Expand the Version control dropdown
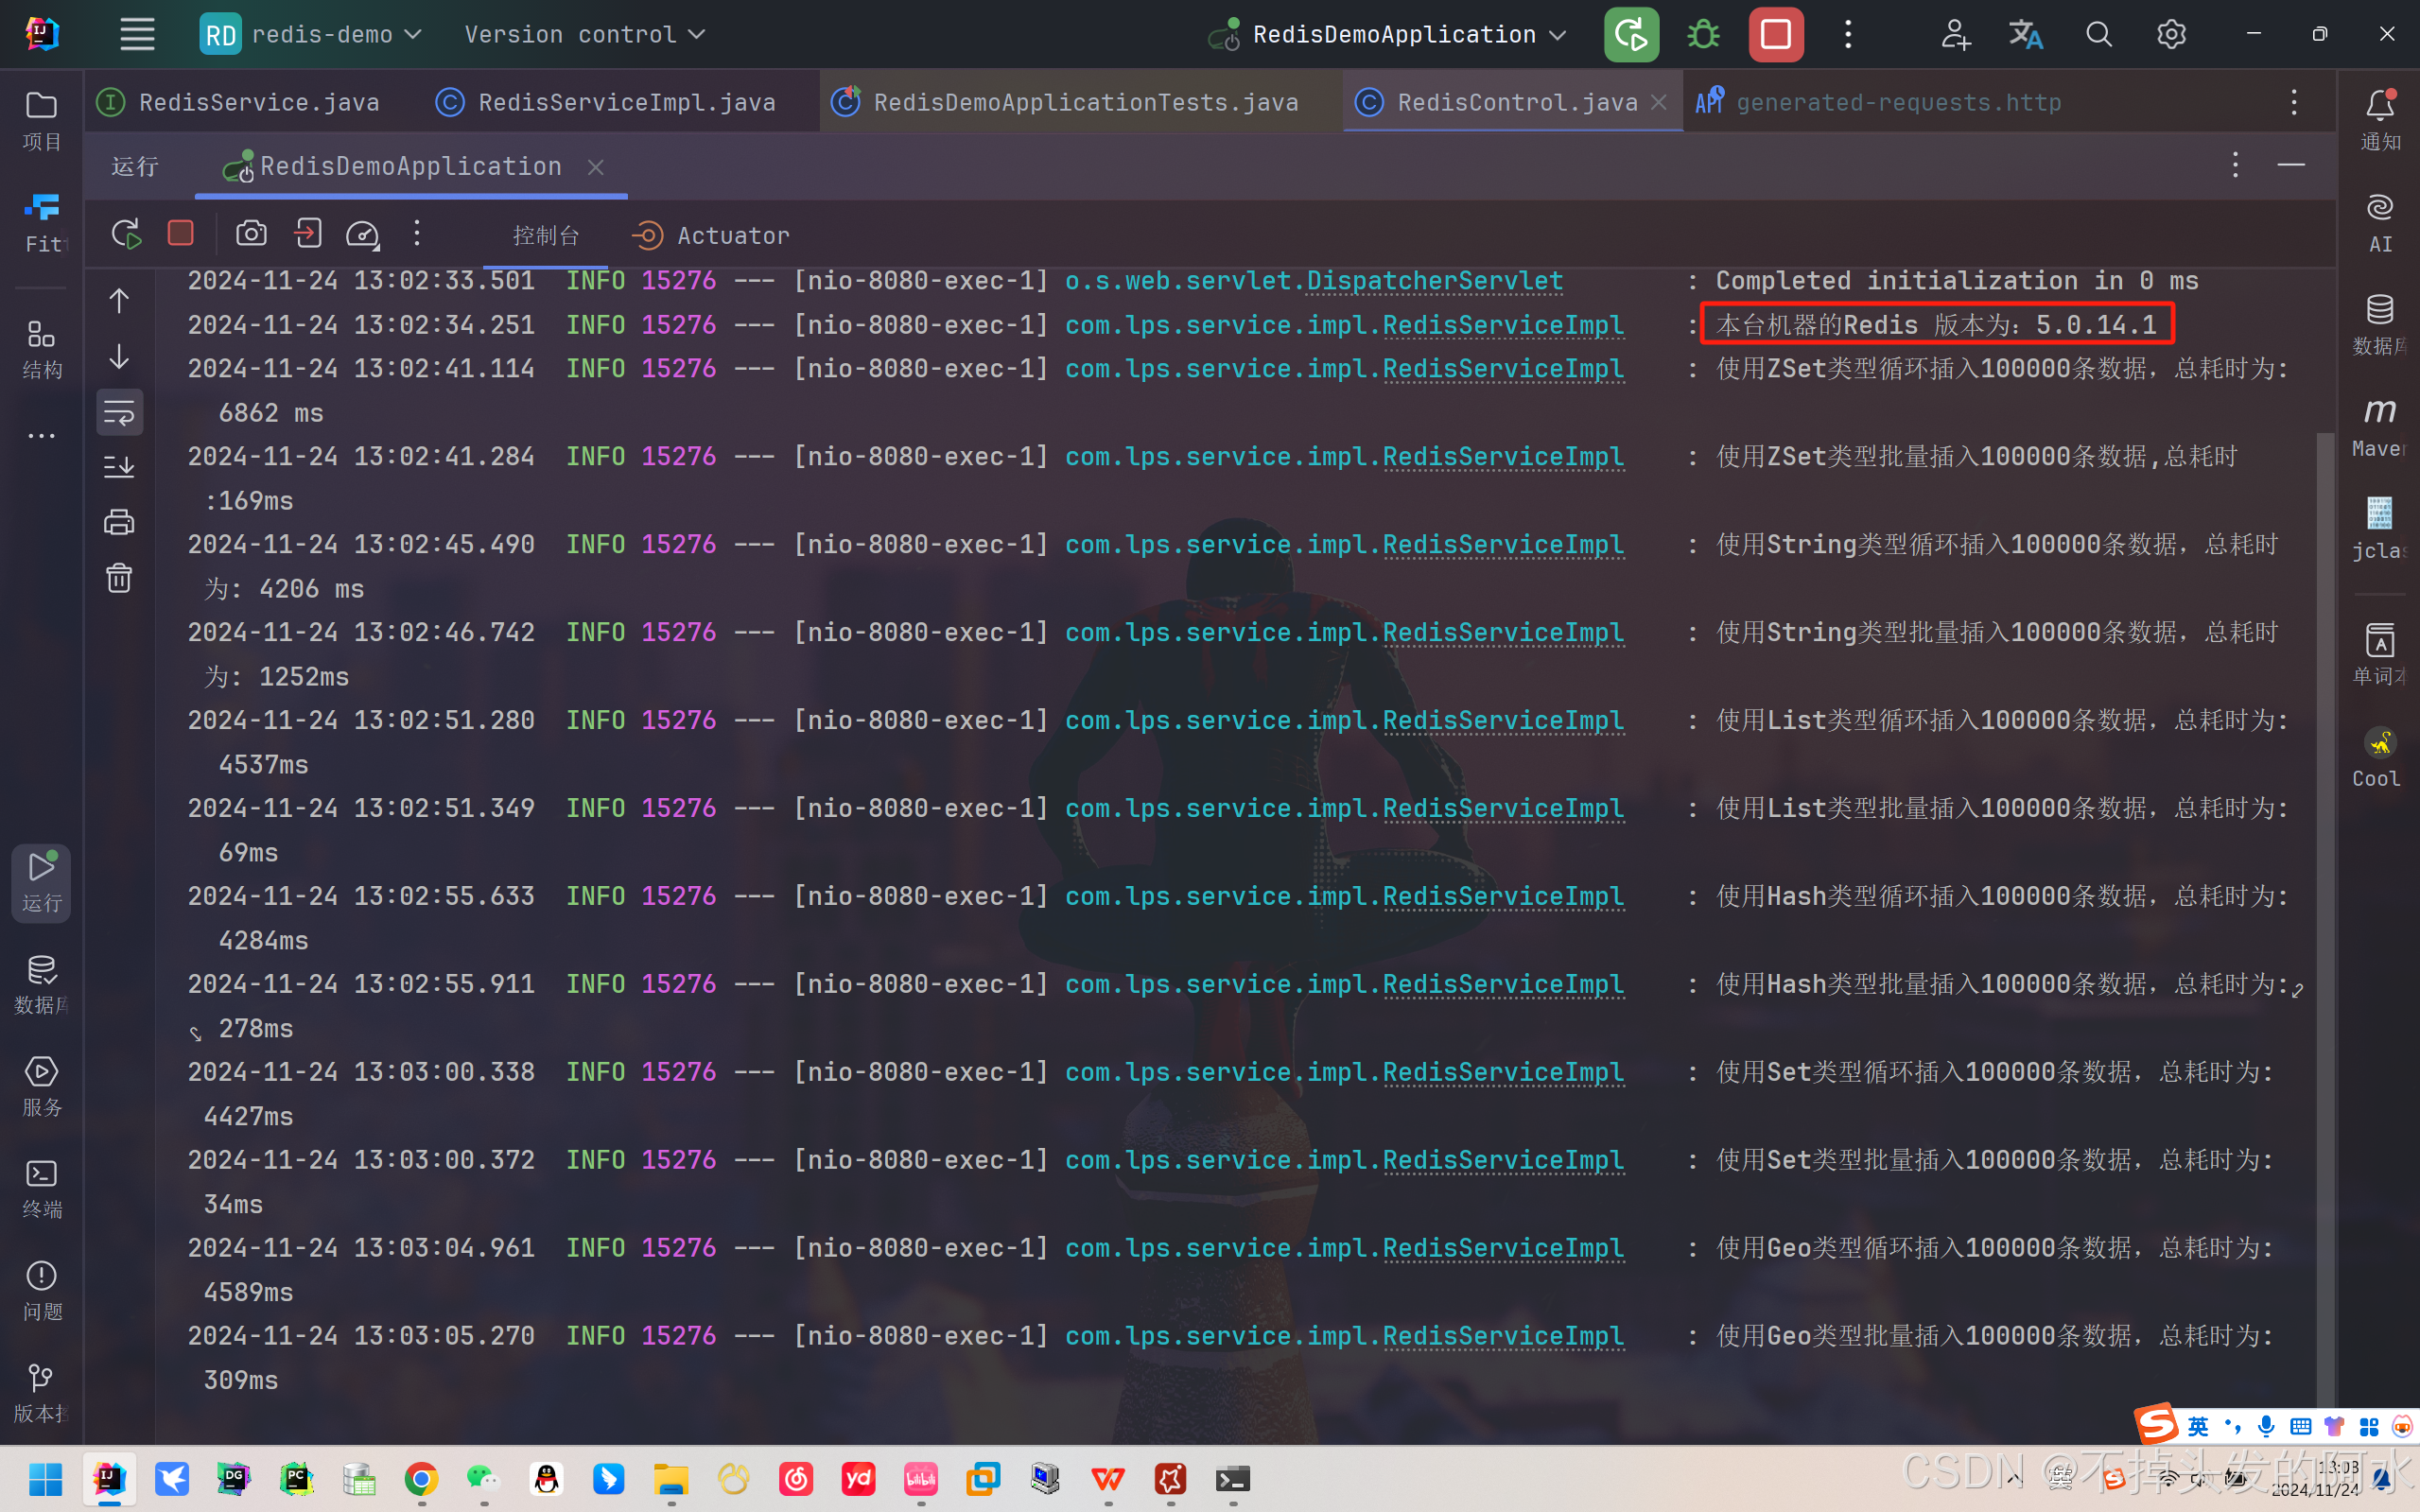This screenshot has height=1512, width=2420. click(x=585, y=34)
